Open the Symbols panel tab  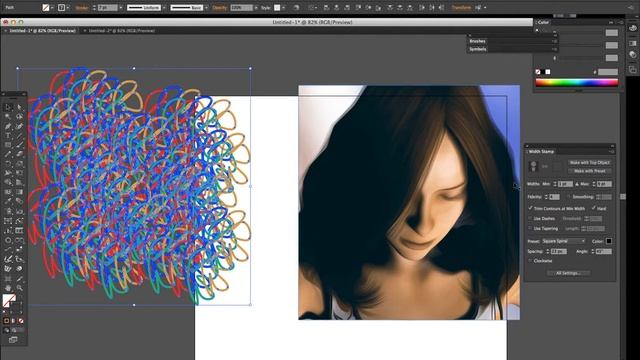click(478, 49)
